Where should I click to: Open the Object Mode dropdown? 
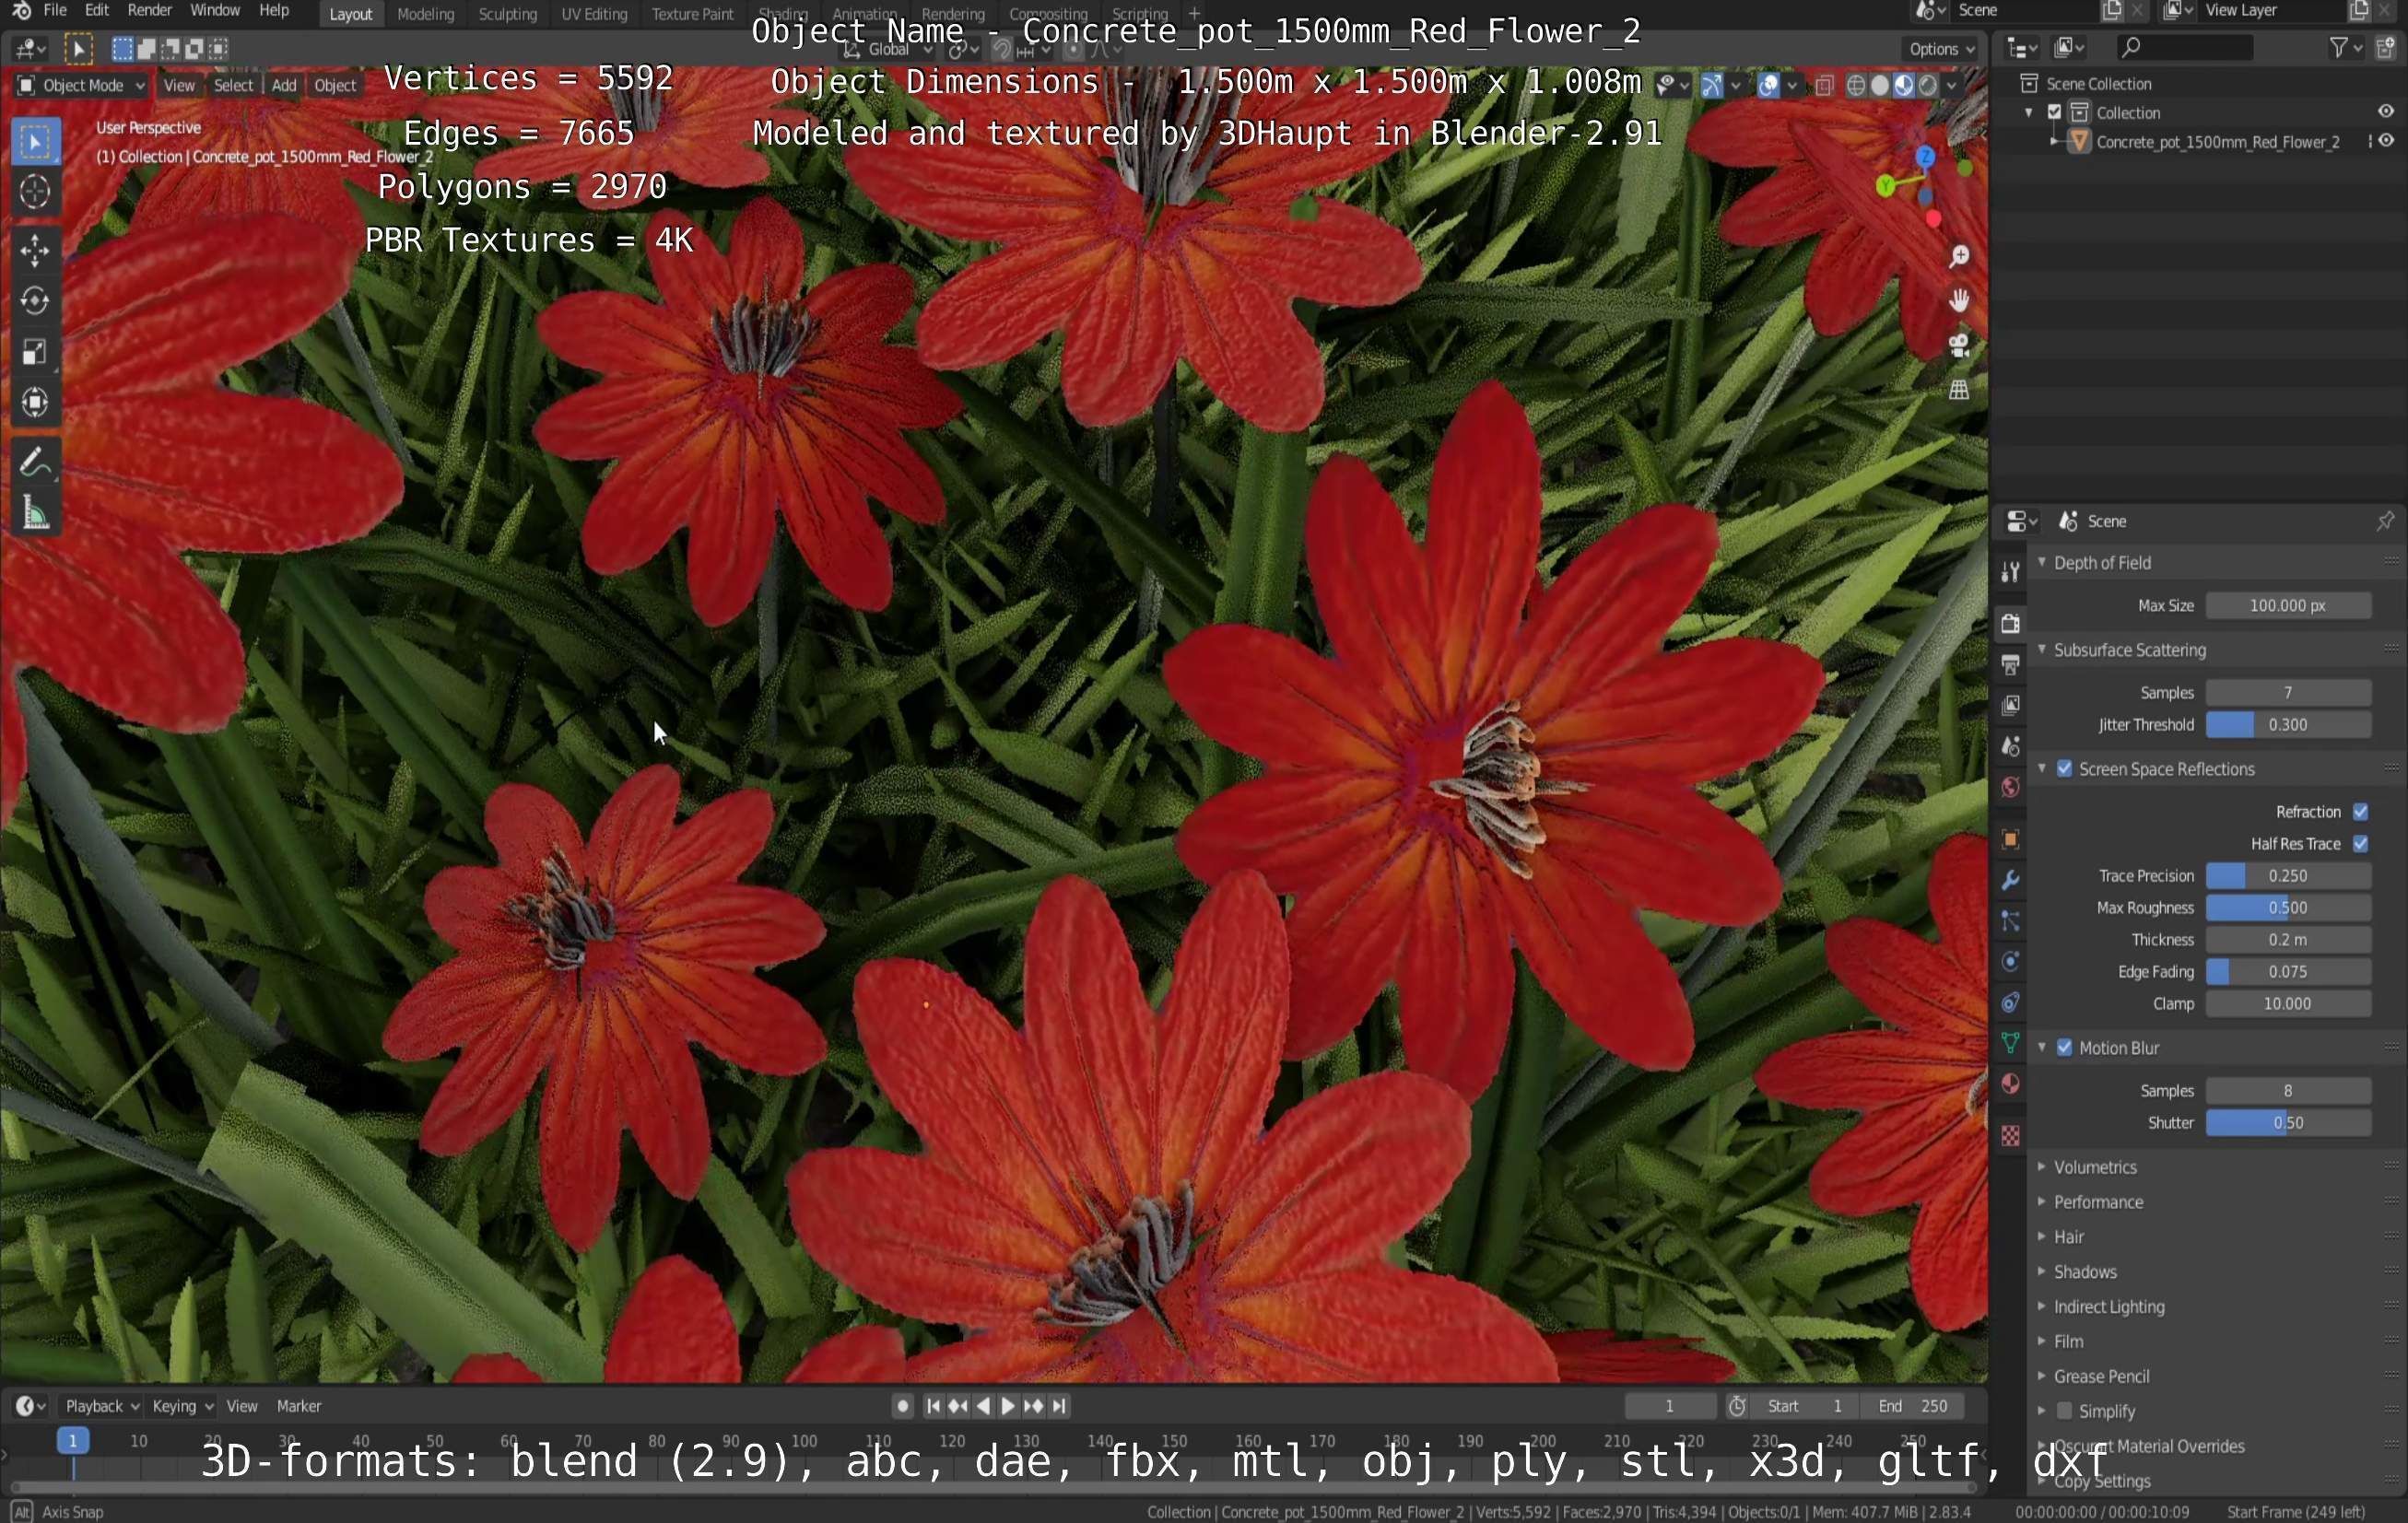pyautogui.click(x=81, y=85)
